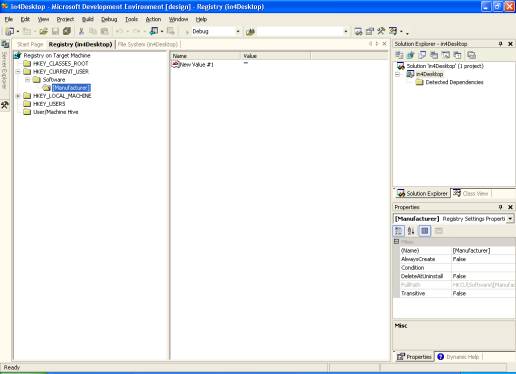516x374 pixels.
Task: Click Registry Editor icon in Solution Explorer
Action: 411,55
